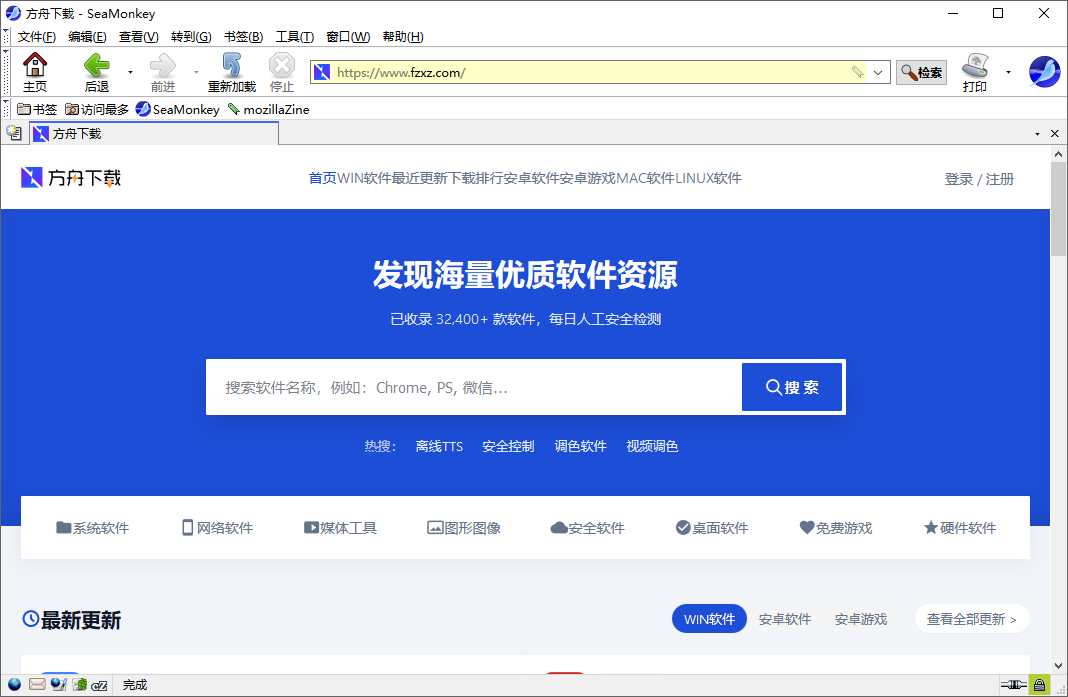Print the page with 打印 icon
The width and height of the screenshot is (1068, 697).
pos(975,72)
